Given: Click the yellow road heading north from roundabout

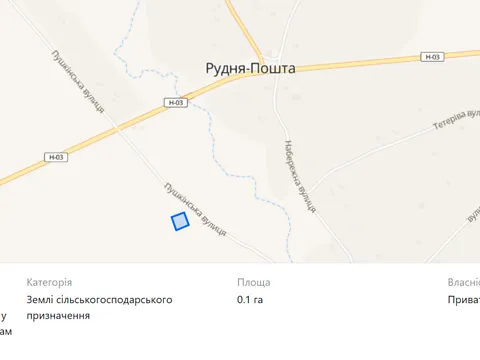Looking at the screenshot, I should point(243,25).
